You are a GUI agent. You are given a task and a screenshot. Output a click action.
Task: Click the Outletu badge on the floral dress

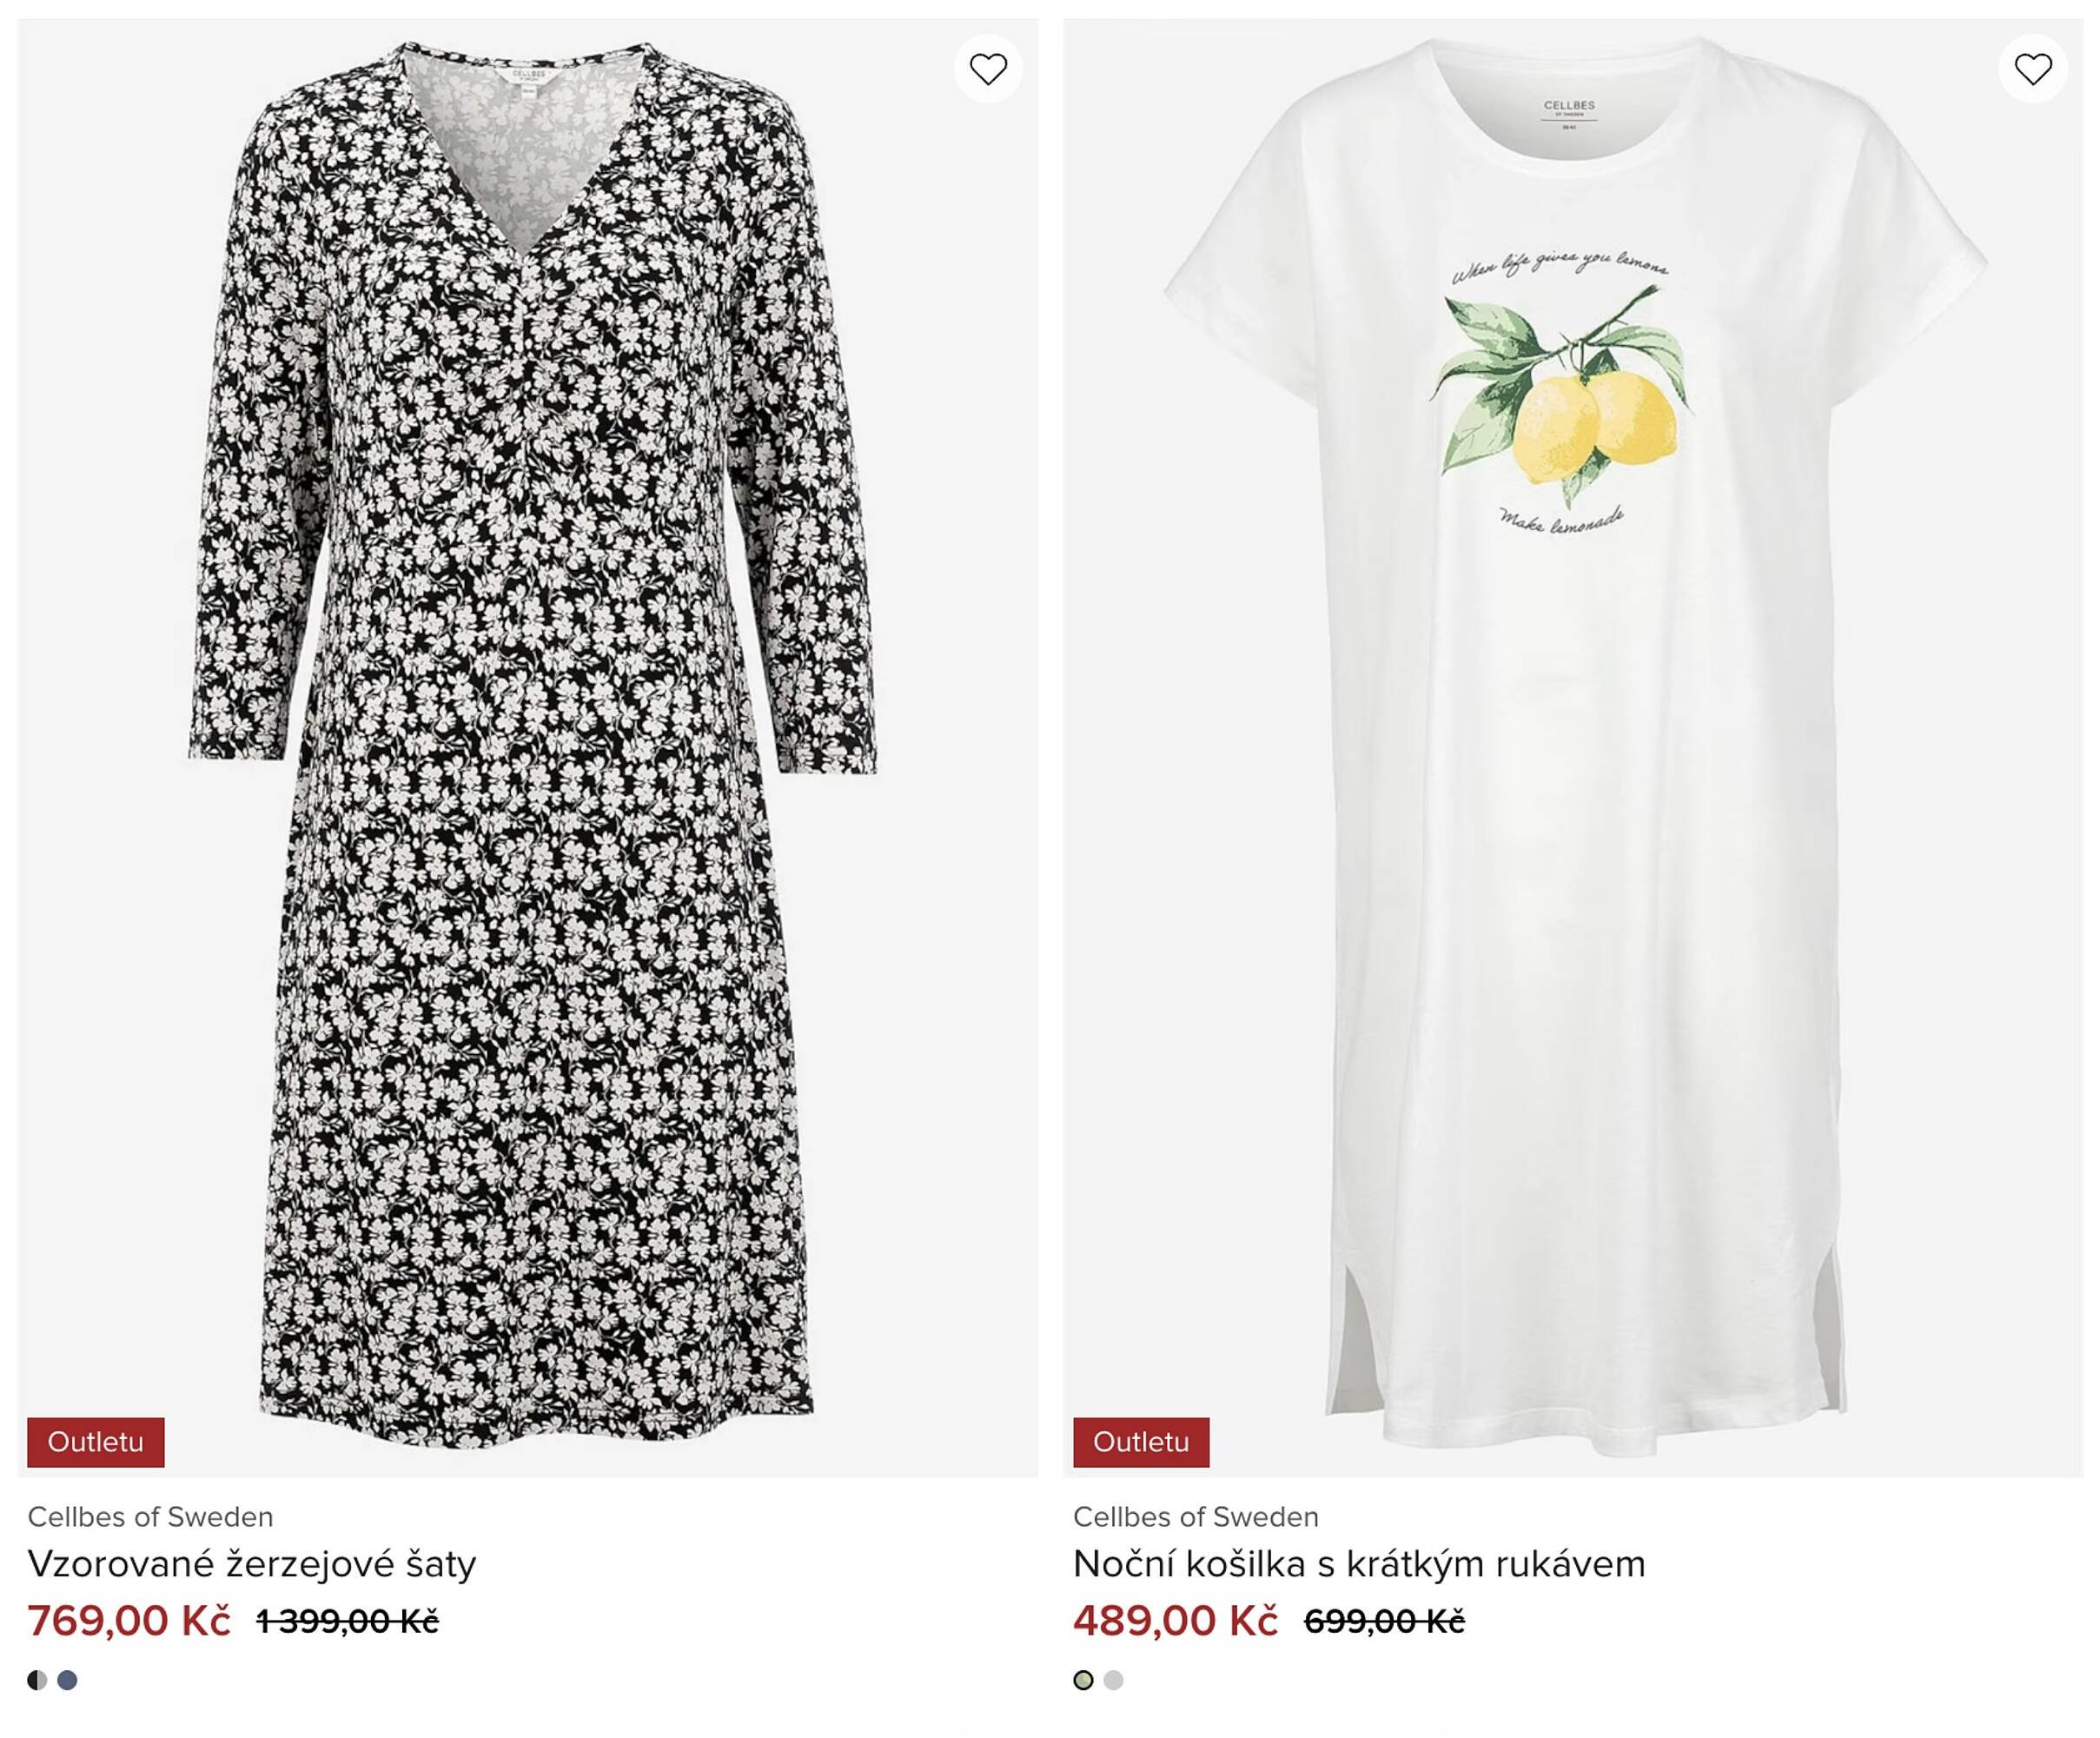tap(96, 1442)
